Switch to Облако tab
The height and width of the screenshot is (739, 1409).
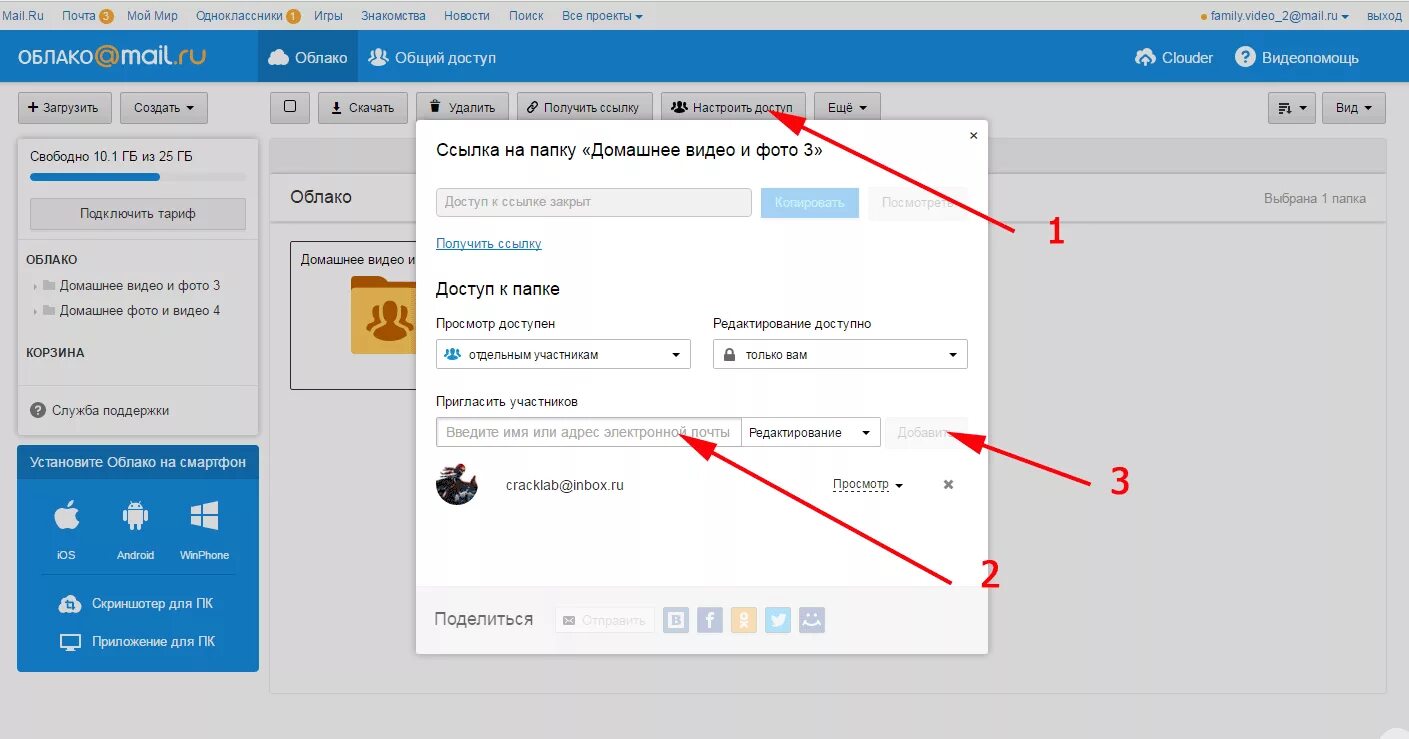click(x=308, y=57)
